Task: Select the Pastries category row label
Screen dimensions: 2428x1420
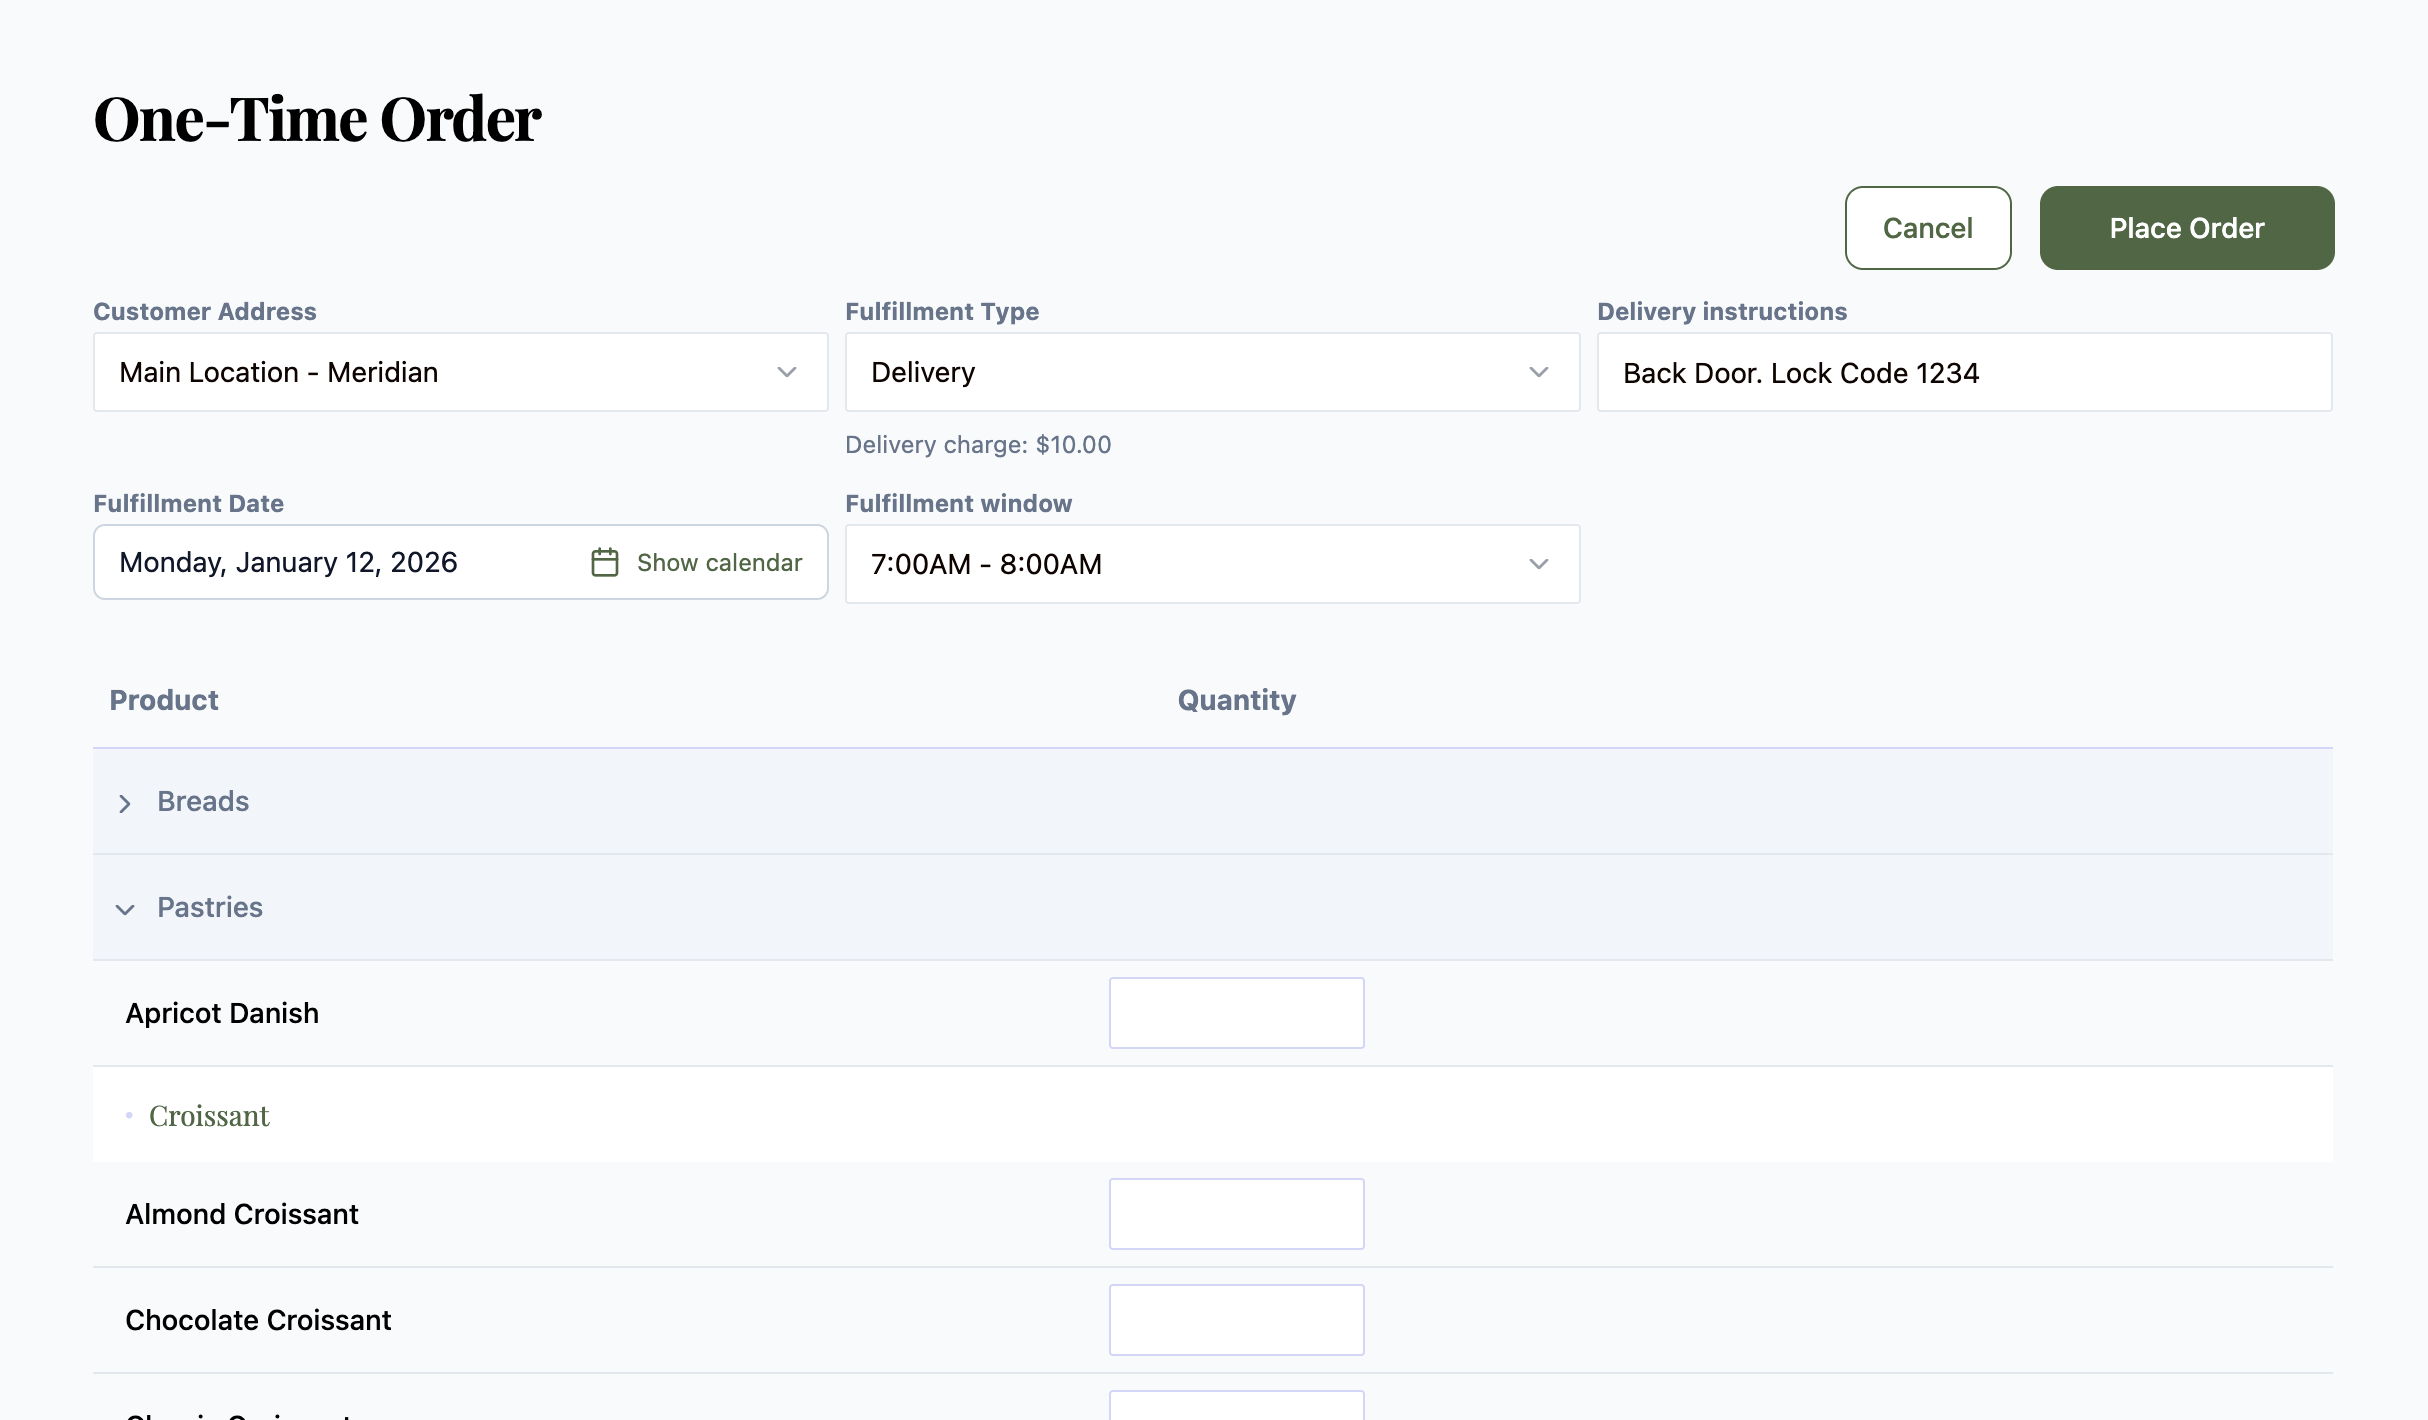Action: 210,907
